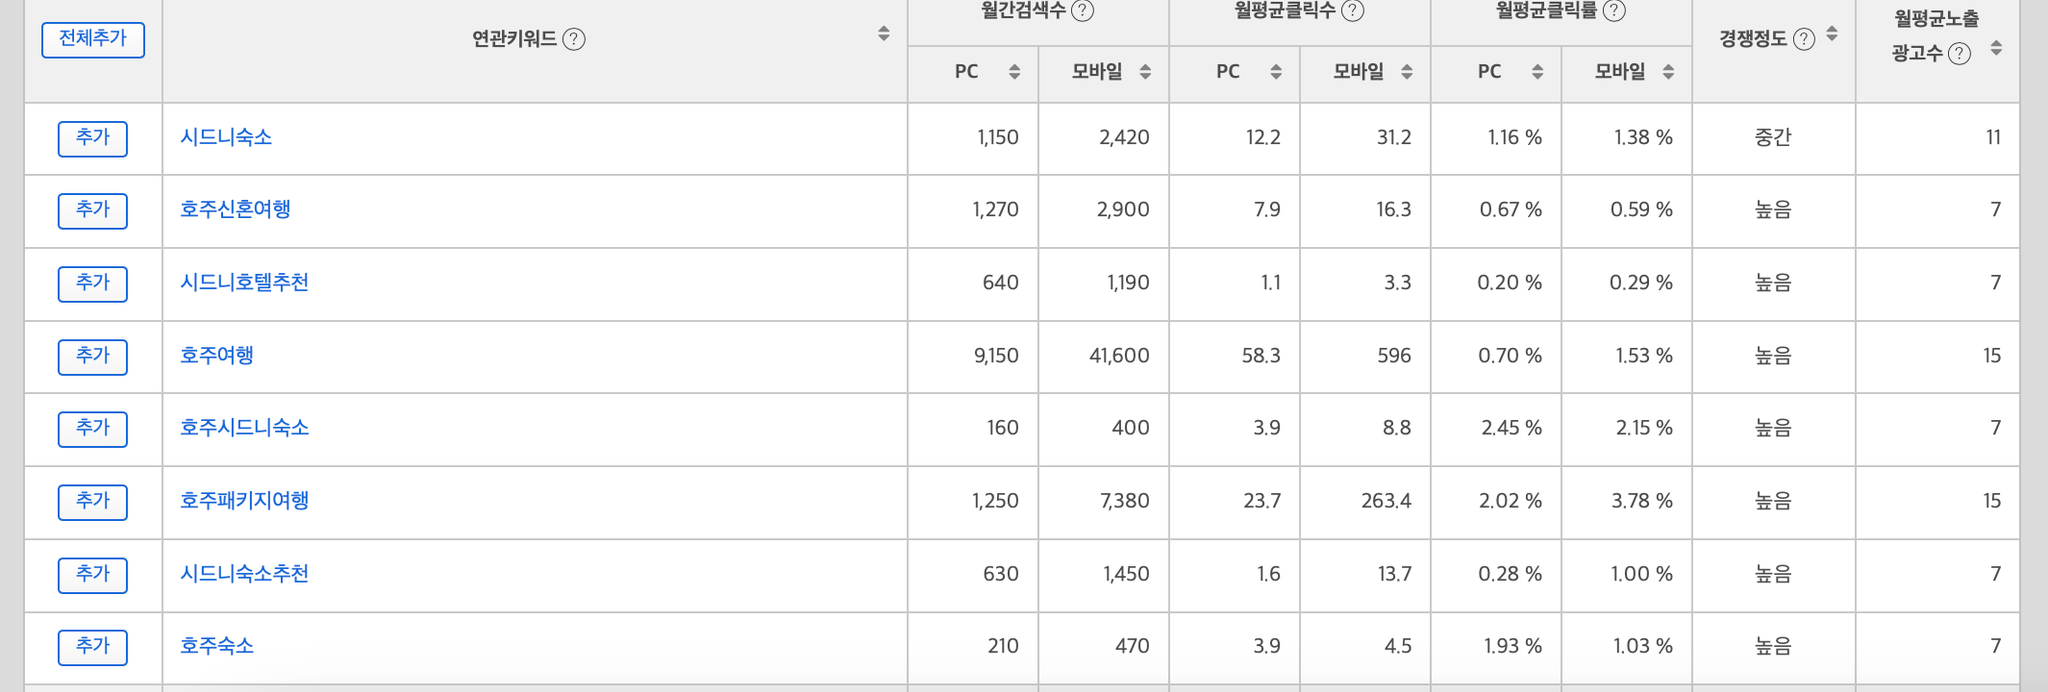Open the 호주패키지여행 keyword link
2048x692 pixels.
point(244,500)
